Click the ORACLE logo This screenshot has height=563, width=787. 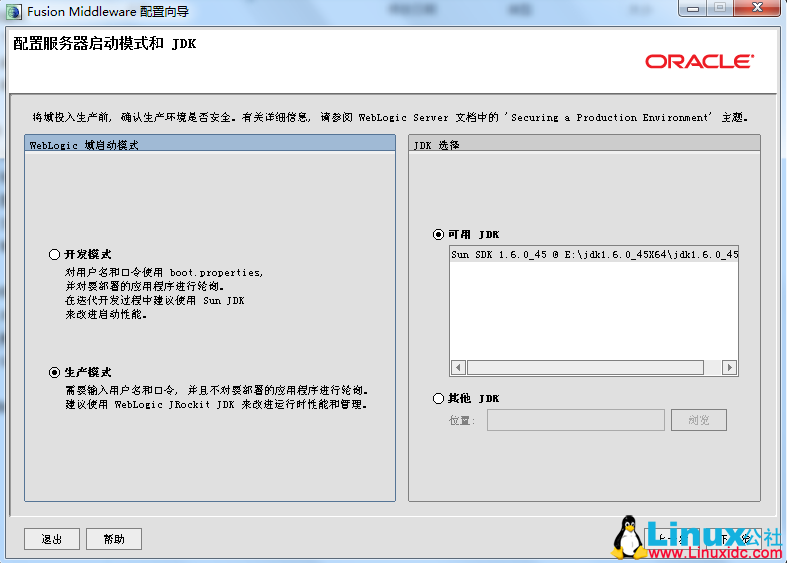(699, 61)
